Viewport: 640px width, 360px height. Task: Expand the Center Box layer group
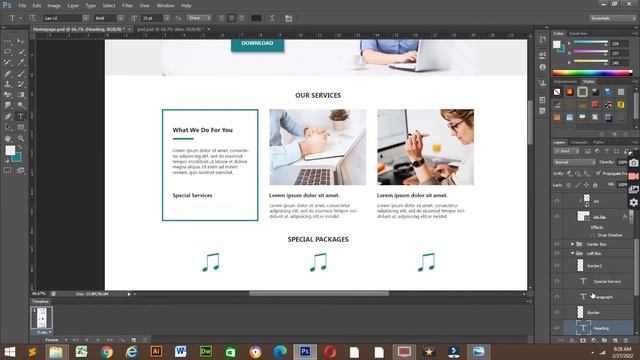(x=572, y=244)
